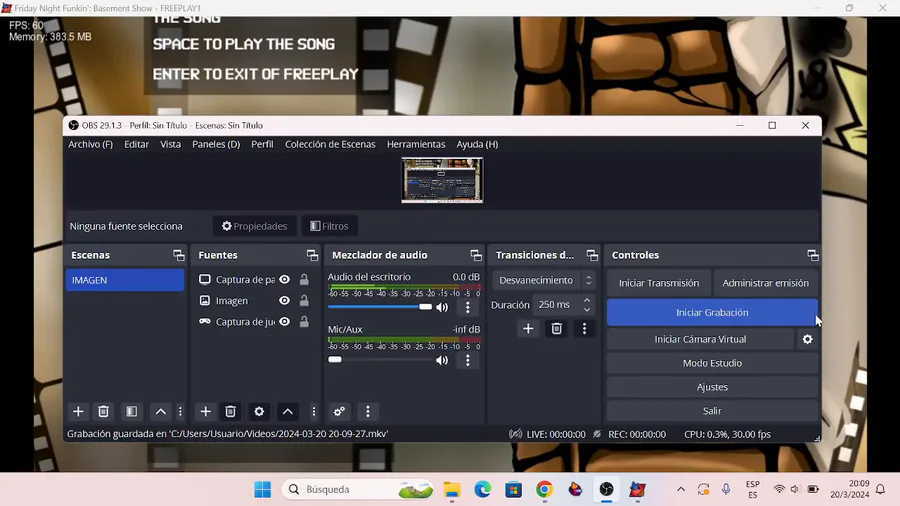The height and width of the screenshot is (506, 900).
Task: Select the IMAGEN scene
Action: pyautogui.click(x=125, y=280)
